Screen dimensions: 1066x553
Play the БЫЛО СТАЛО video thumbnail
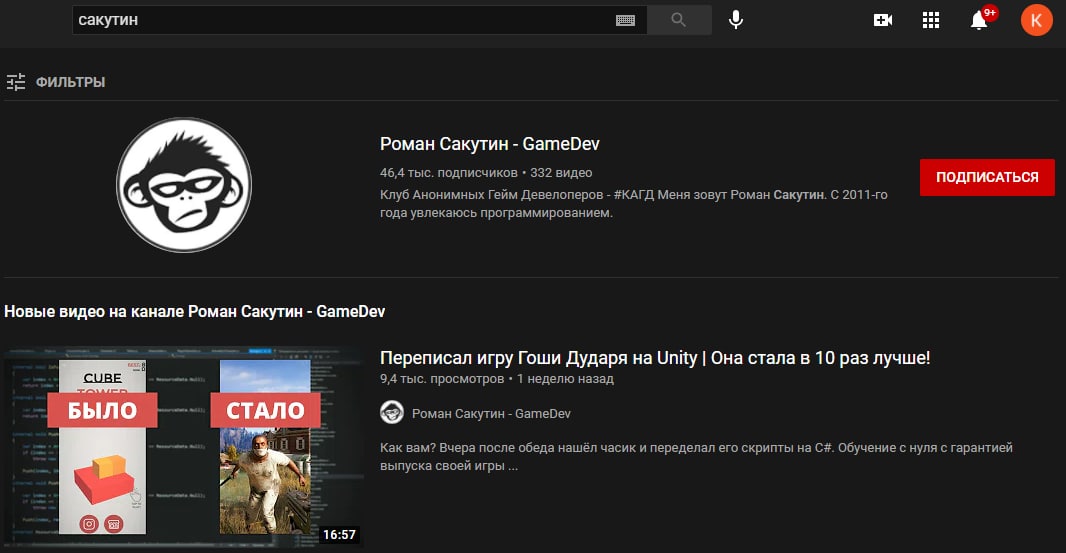[184, 446]
